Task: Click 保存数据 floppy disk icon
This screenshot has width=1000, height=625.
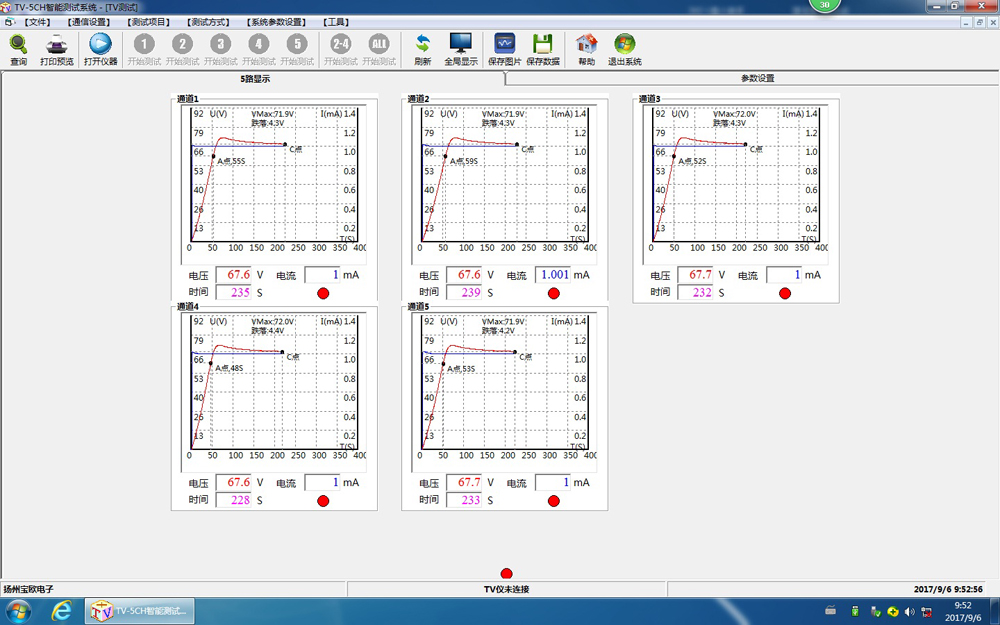Action: [543, 45]
